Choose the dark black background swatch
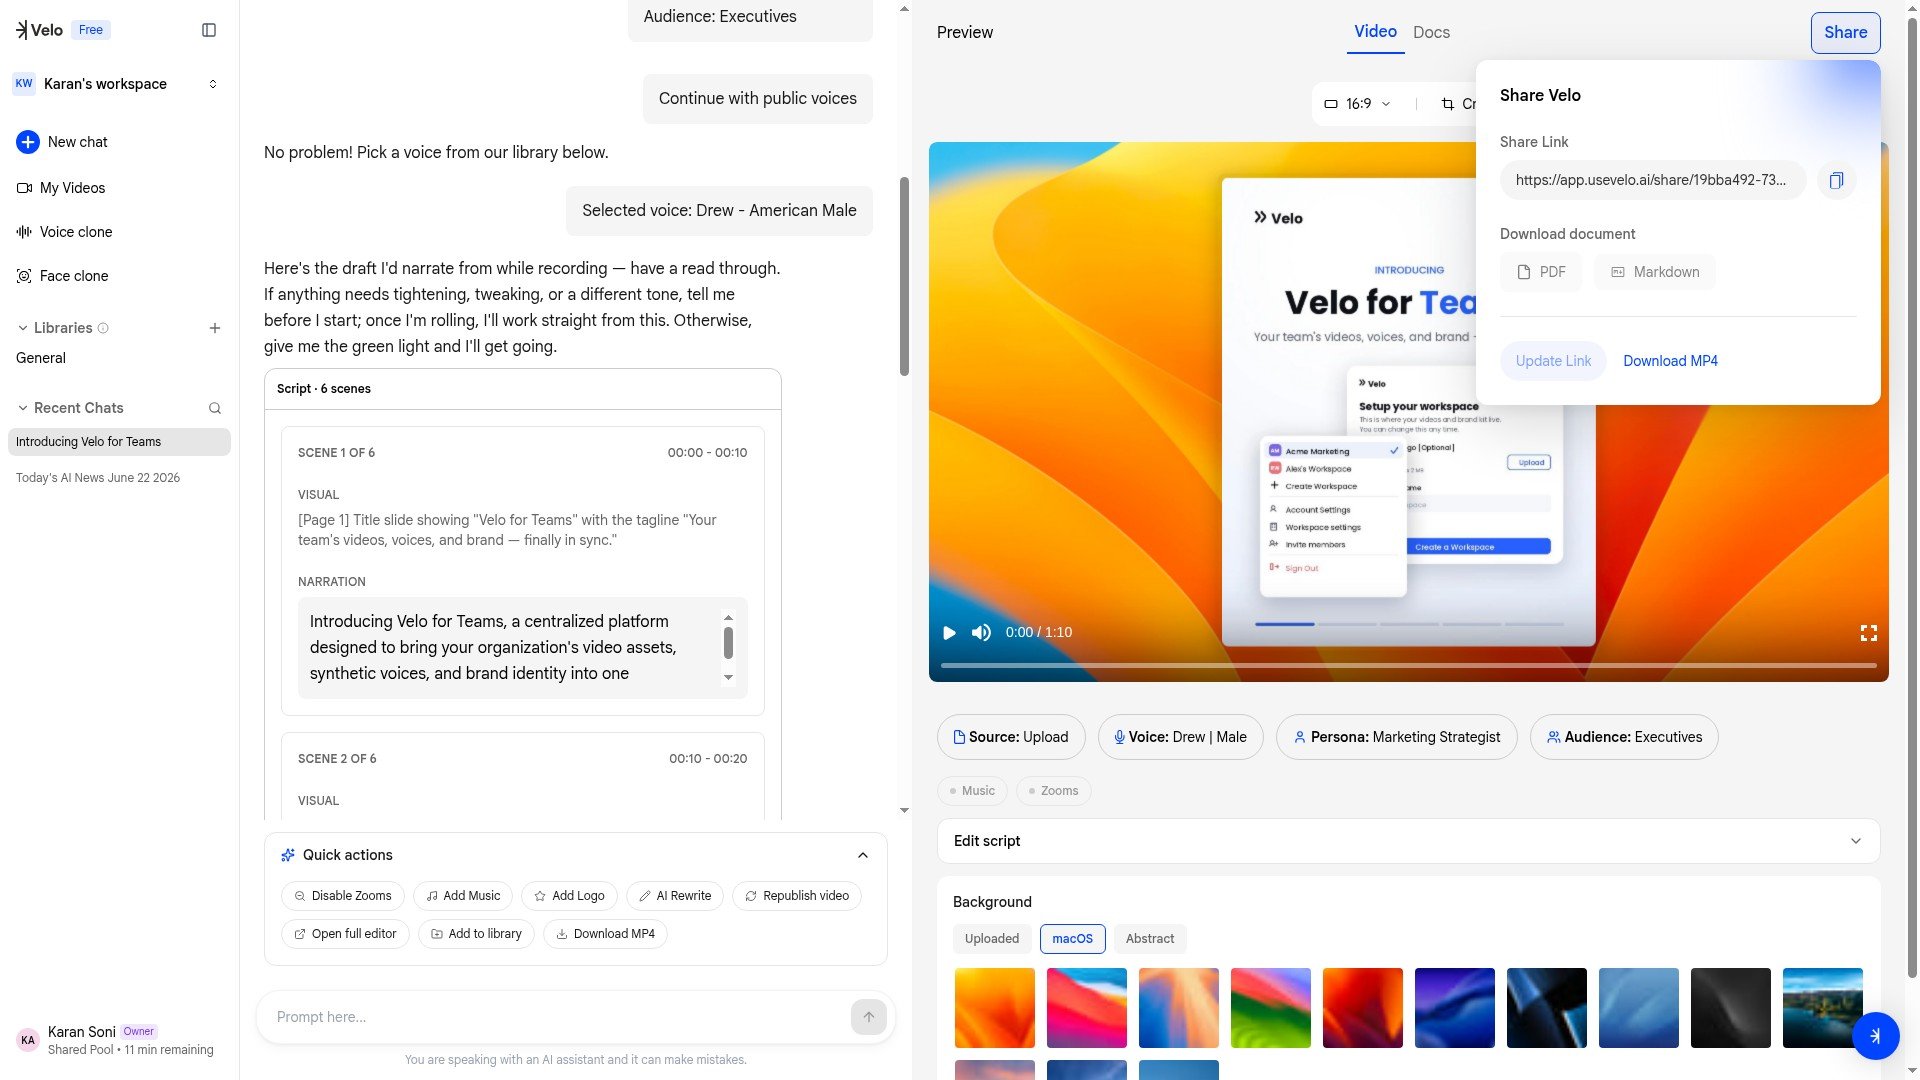The width and height of the screenshot is (1920, 1080). click(x=1730, y=1008)
